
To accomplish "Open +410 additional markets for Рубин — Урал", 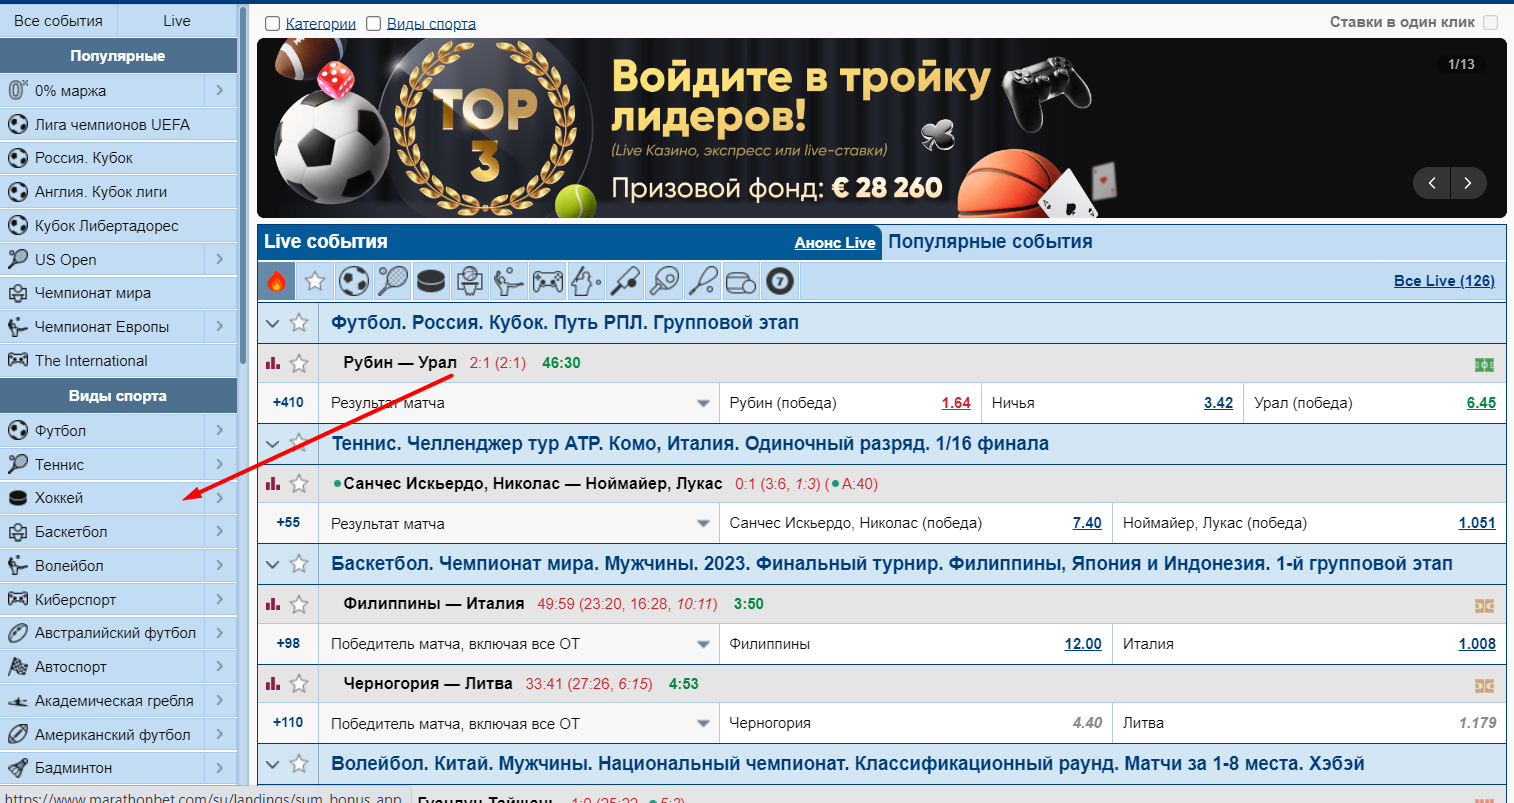I will tap(288, 402).
